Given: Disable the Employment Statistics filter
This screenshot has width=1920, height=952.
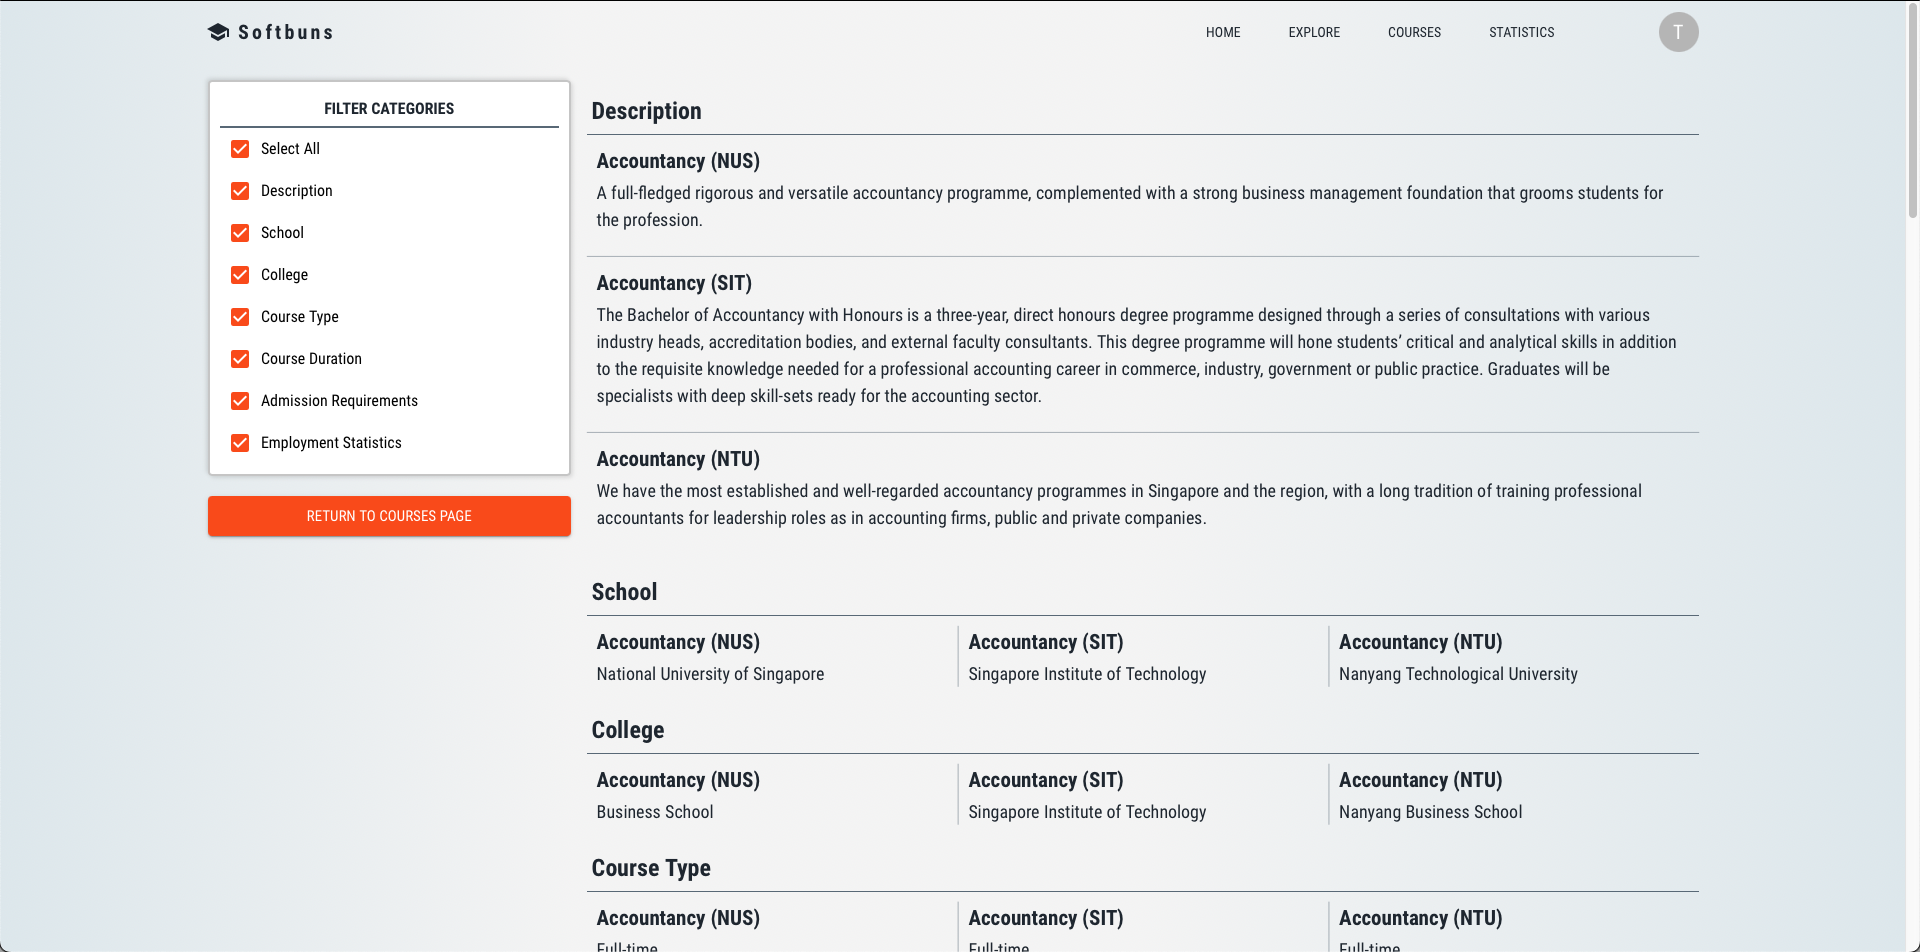Looking at the screenshot, I should [240, 442].
